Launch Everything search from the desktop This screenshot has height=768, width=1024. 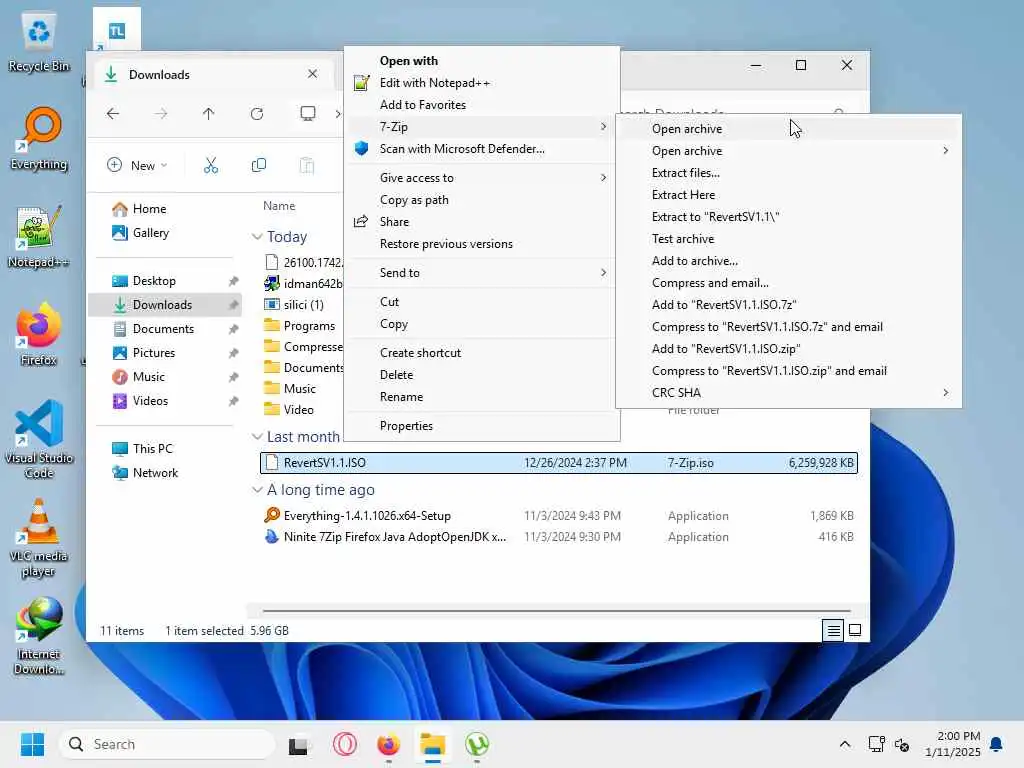[x=39, y=139]
